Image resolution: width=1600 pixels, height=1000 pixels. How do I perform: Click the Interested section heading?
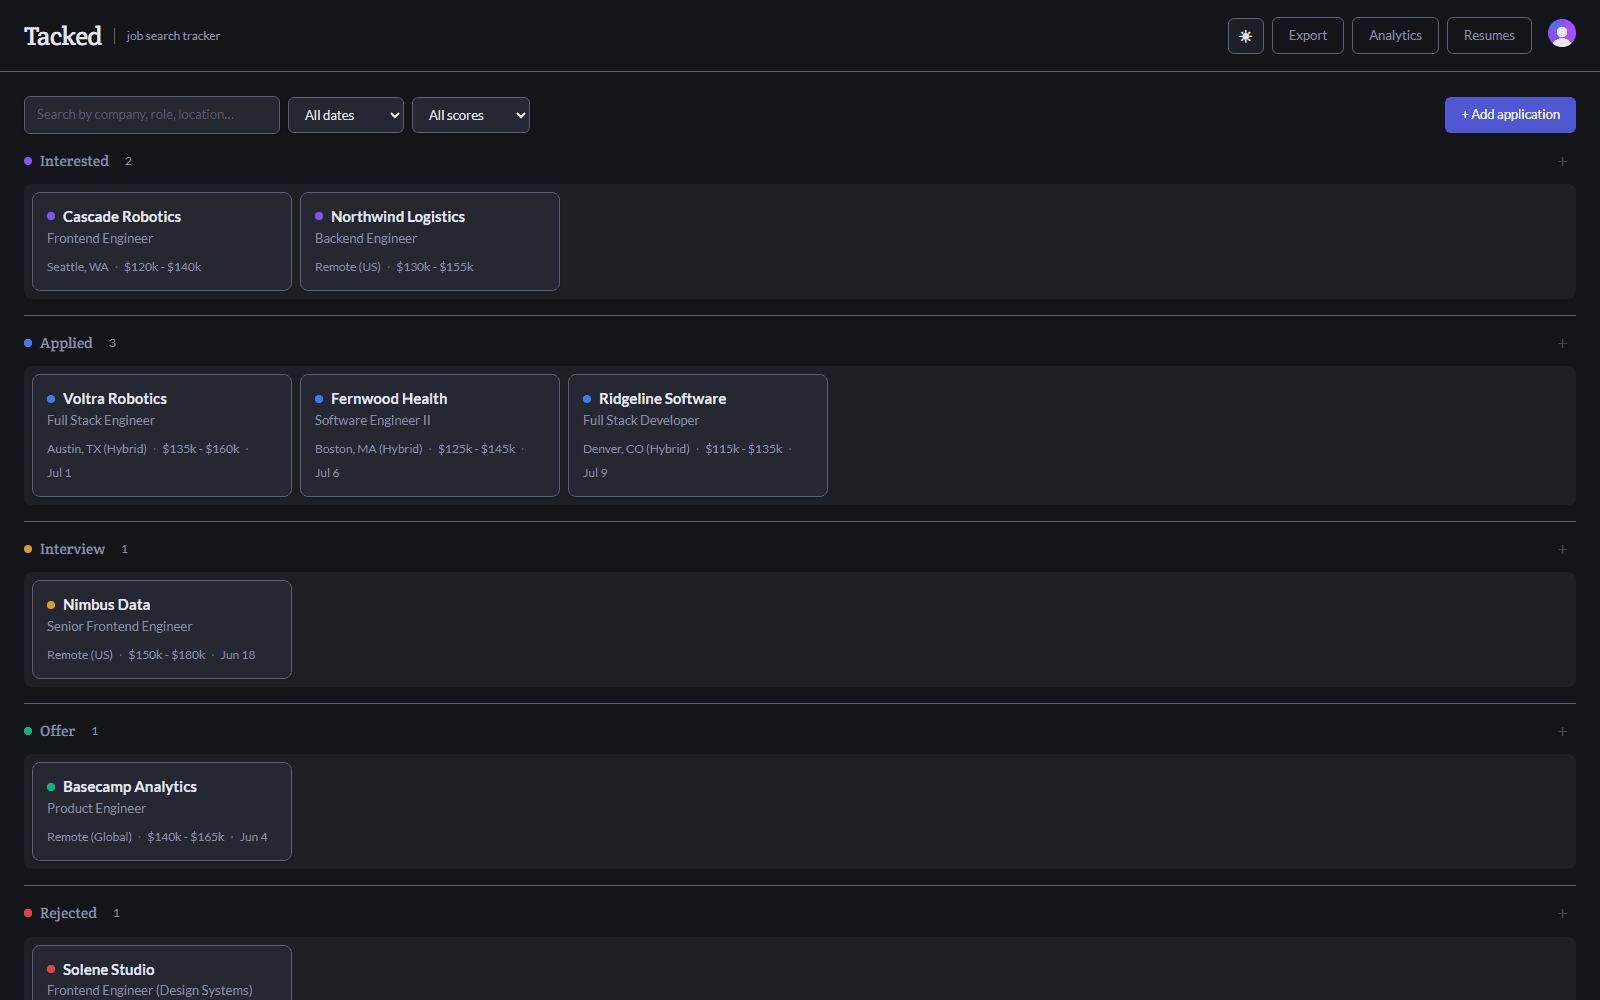(x=74, y=161)
